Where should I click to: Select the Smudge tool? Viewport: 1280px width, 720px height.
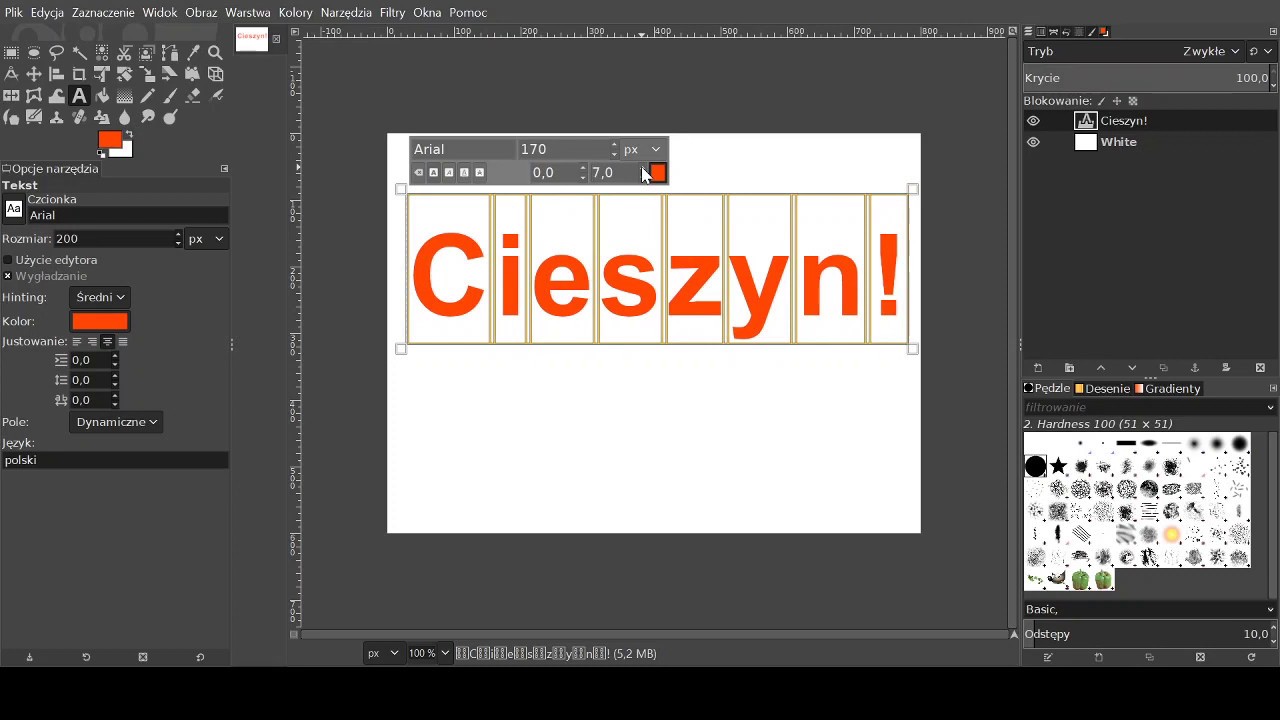pyautogui.click(x=147, y=117)
